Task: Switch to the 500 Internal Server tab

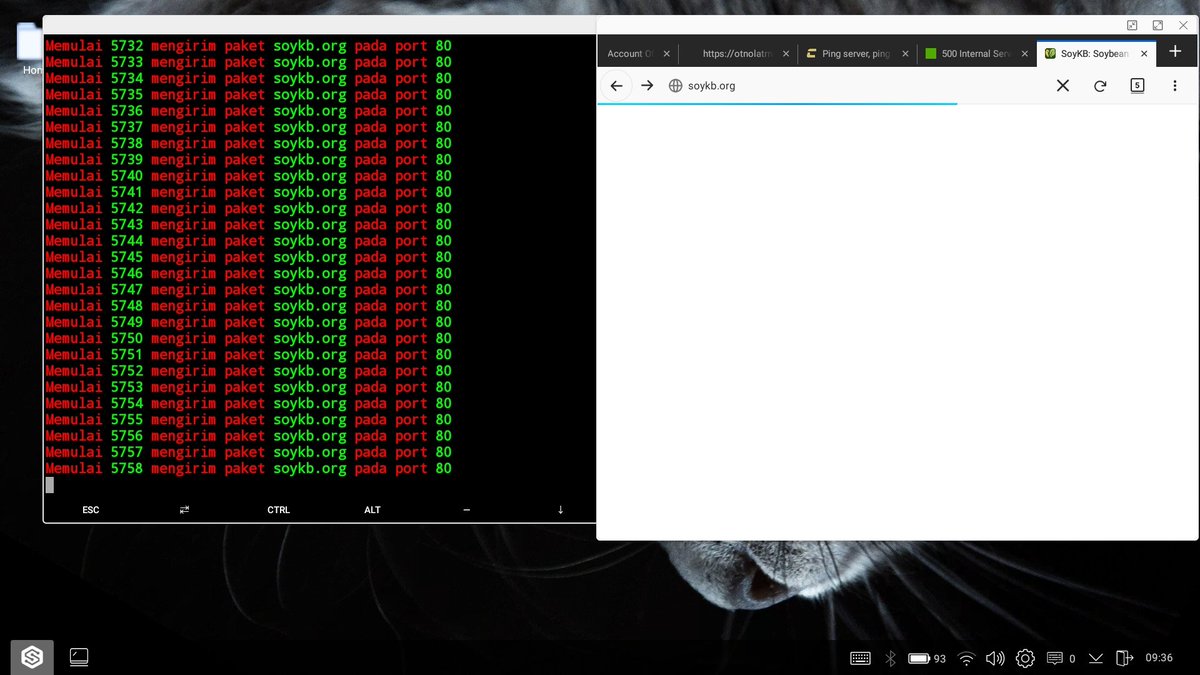Action: (975, 54)
